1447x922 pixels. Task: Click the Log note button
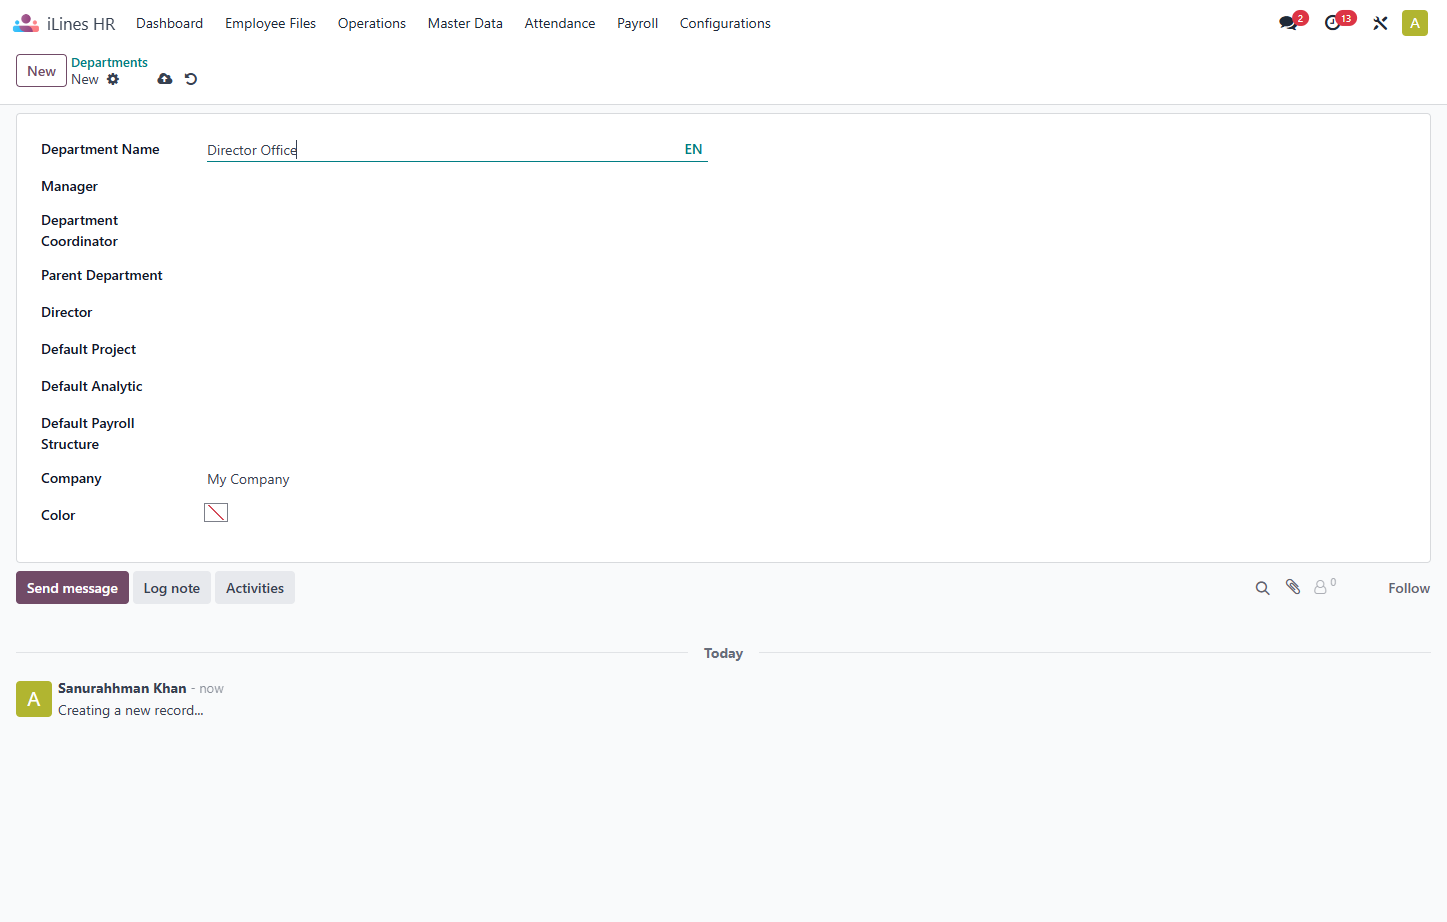tap(172, 588)
